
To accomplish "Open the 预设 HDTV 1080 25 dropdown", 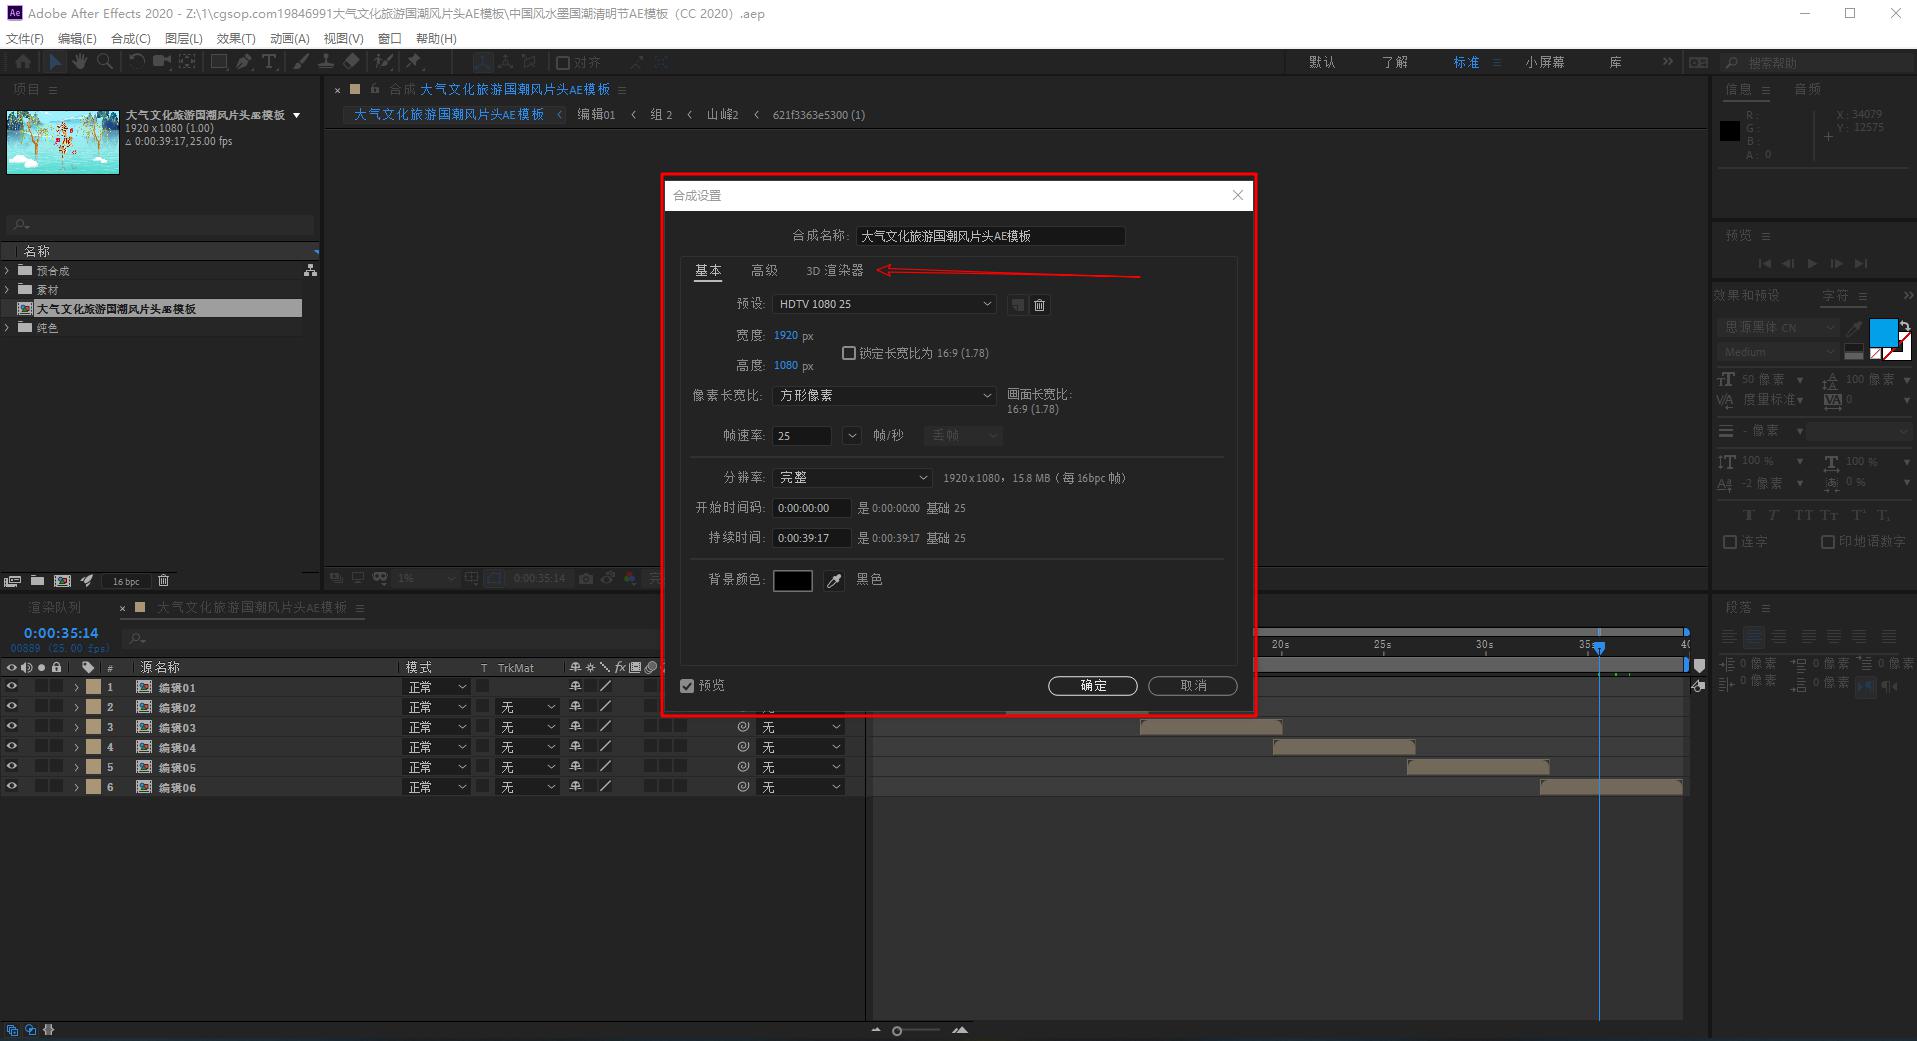I will coord(884,304).
